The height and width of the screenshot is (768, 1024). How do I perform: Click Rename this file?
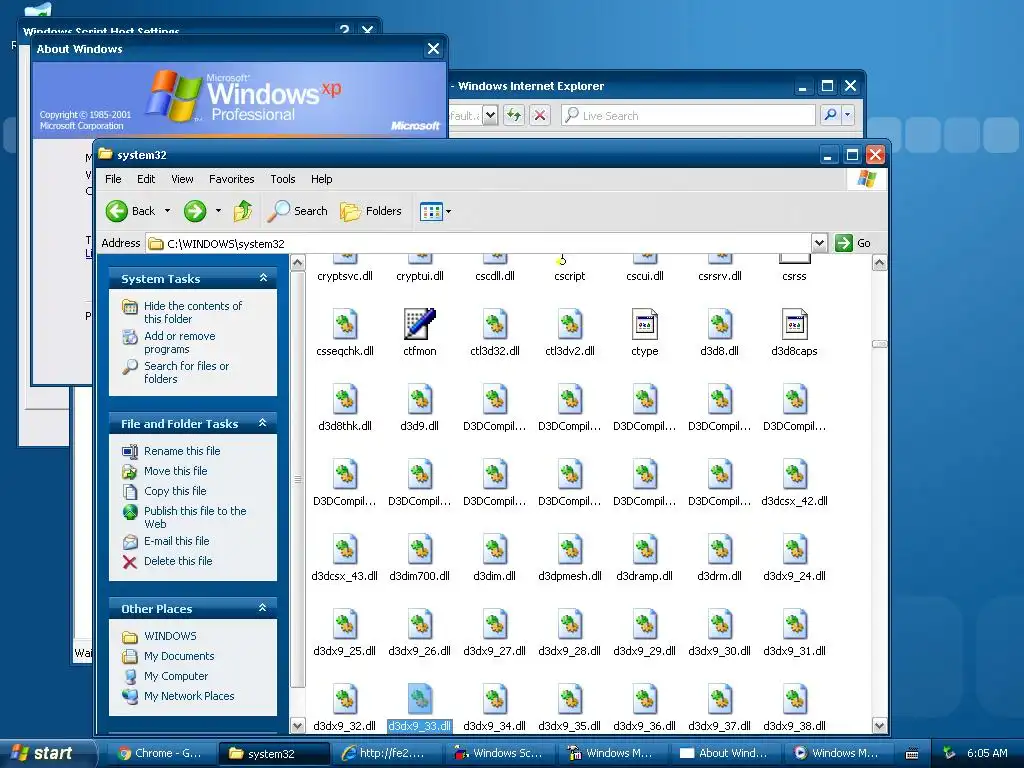tap(182, 451)
